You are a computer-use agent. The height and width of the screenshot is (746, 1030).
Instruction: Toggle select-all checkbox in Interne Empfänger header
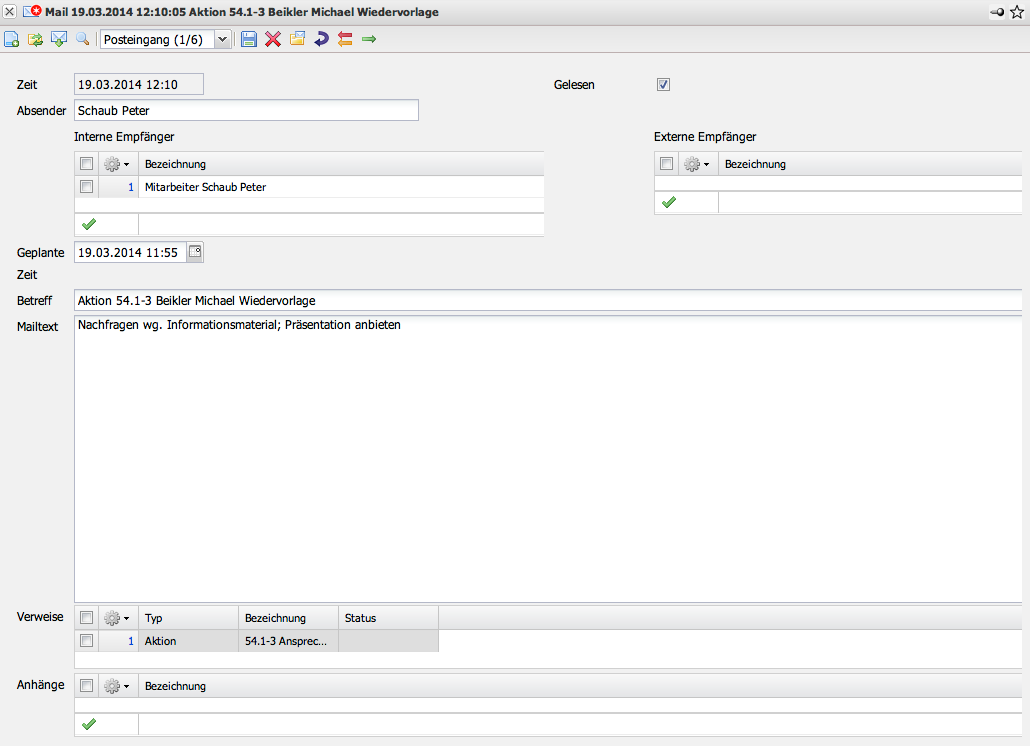[86, 164]
